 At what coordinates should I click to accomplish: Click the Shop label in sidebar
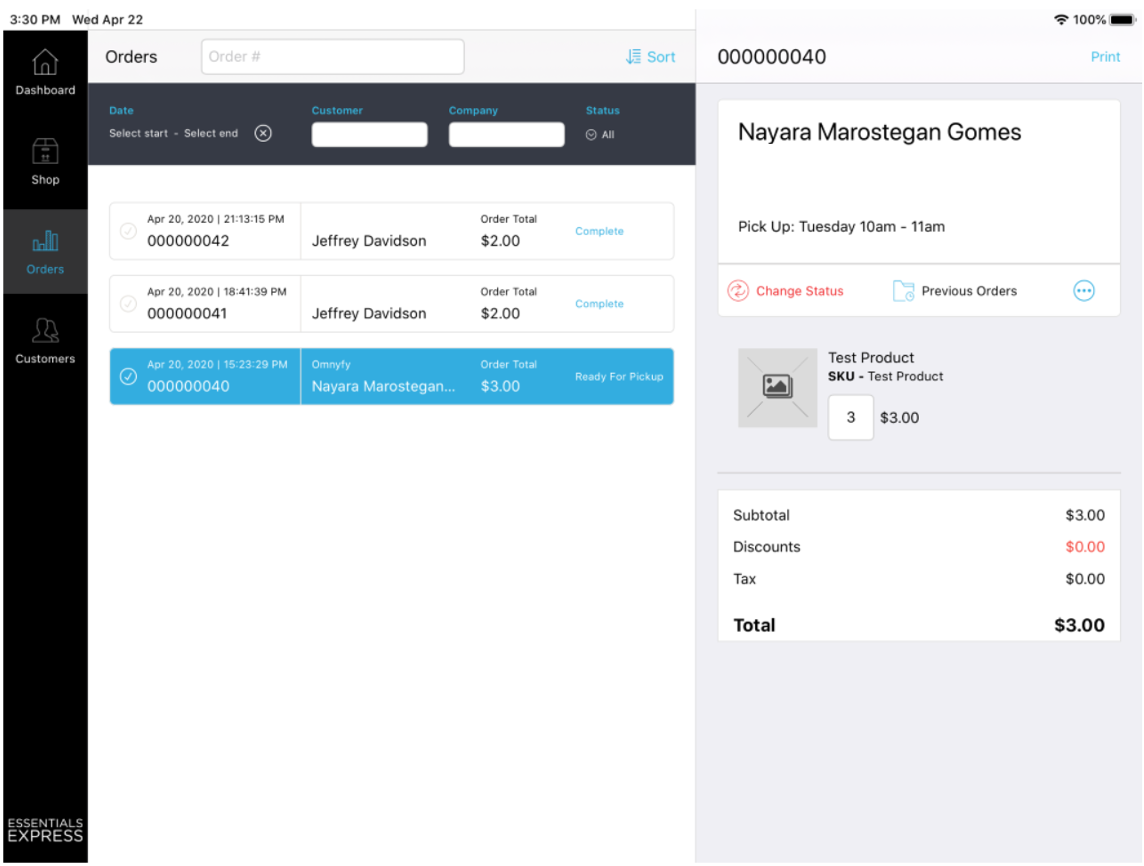coord(45,180)
